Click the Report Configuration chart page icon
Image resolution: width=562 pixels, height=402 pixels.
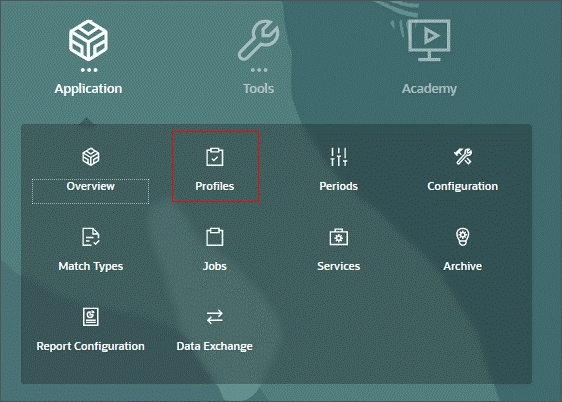(x=91, y=317)
